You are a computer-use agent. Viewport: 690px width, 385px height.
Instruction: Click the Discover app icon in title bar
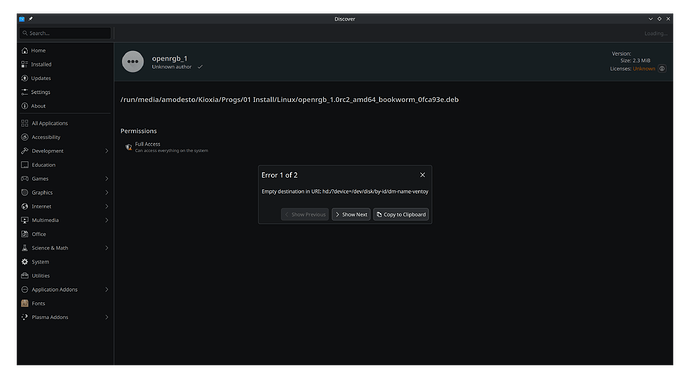click(x=22, y=19)
